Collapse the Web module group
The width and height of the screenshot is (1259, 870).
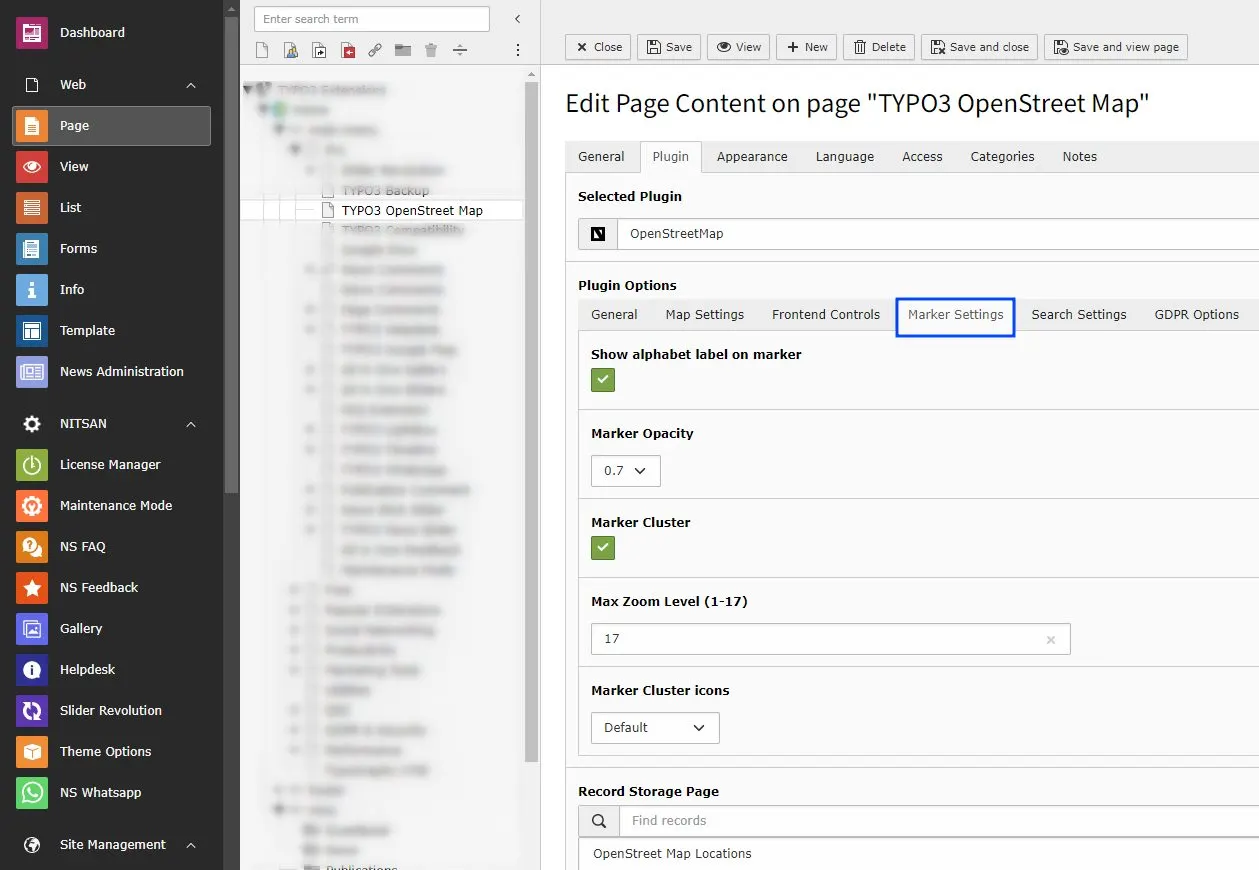point(191,85)
